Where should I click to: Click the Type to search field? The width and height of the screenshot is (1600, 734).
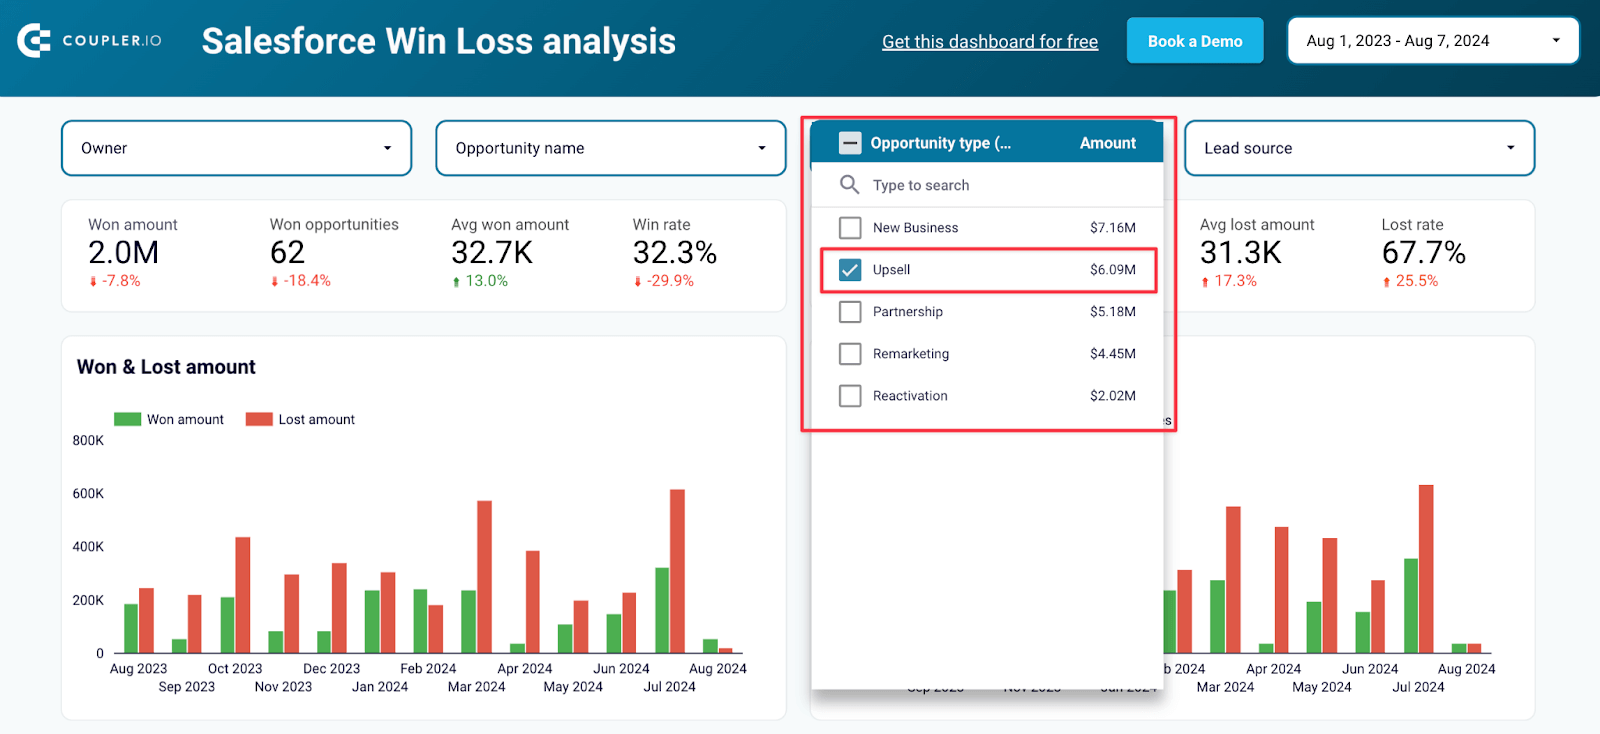point(987,185)
